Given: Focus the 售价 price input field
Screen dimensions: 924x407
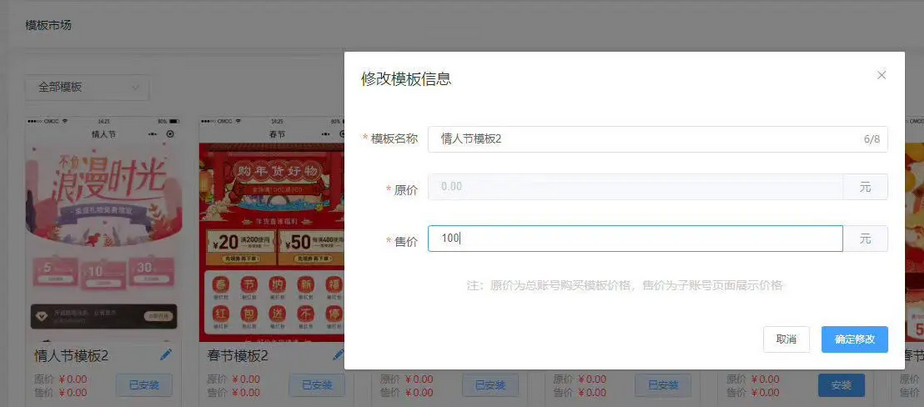Looking at the screenshot, I should coord(635,239).
